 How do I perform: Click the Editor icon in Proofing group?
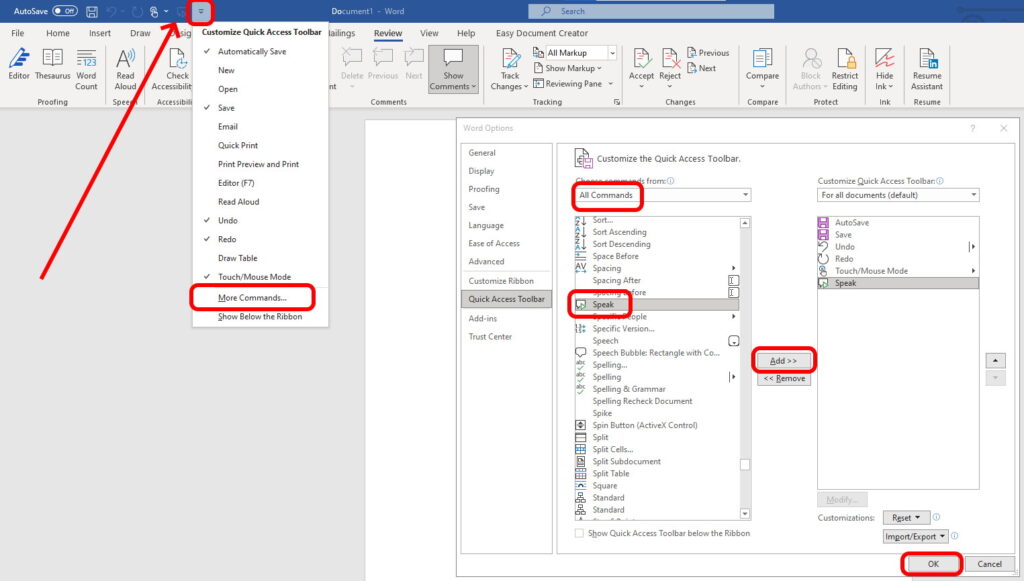[18, 66]
